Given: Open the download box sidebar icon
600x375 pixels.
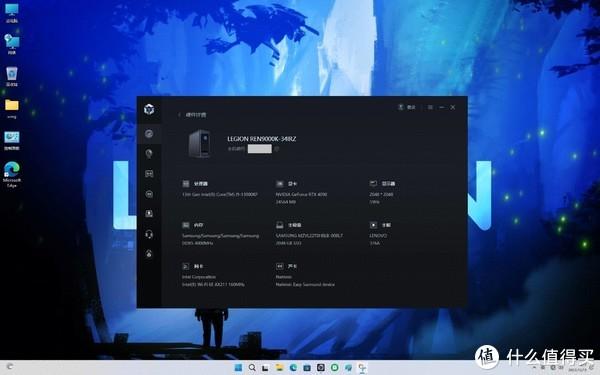Looking at the screenshot, I should tap(149, 214).
